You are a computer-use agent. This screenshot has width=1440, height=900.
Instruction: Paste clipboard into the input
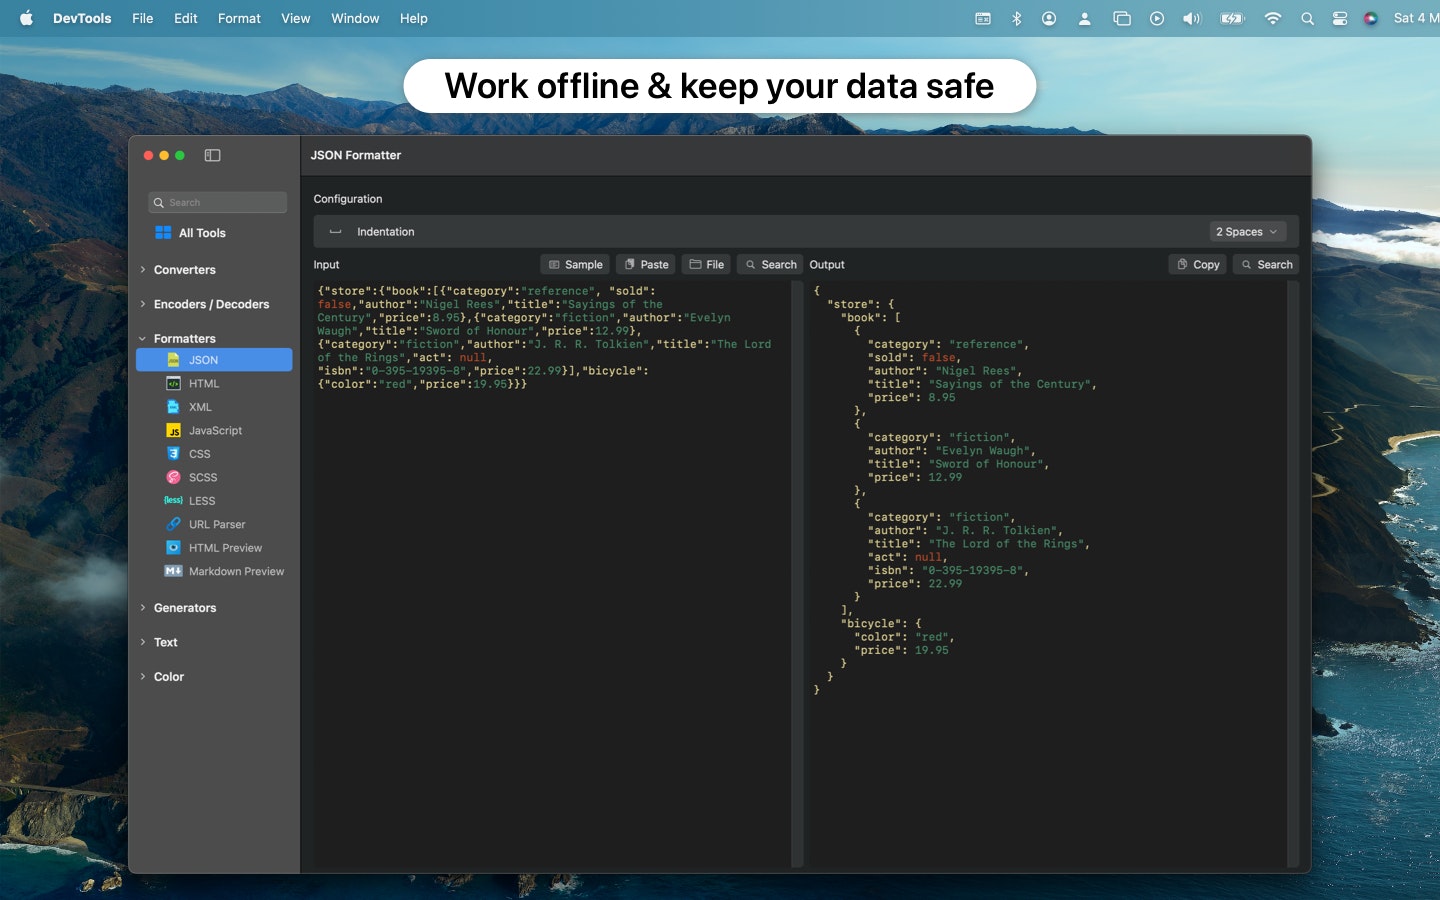click(x=646, y=265)
